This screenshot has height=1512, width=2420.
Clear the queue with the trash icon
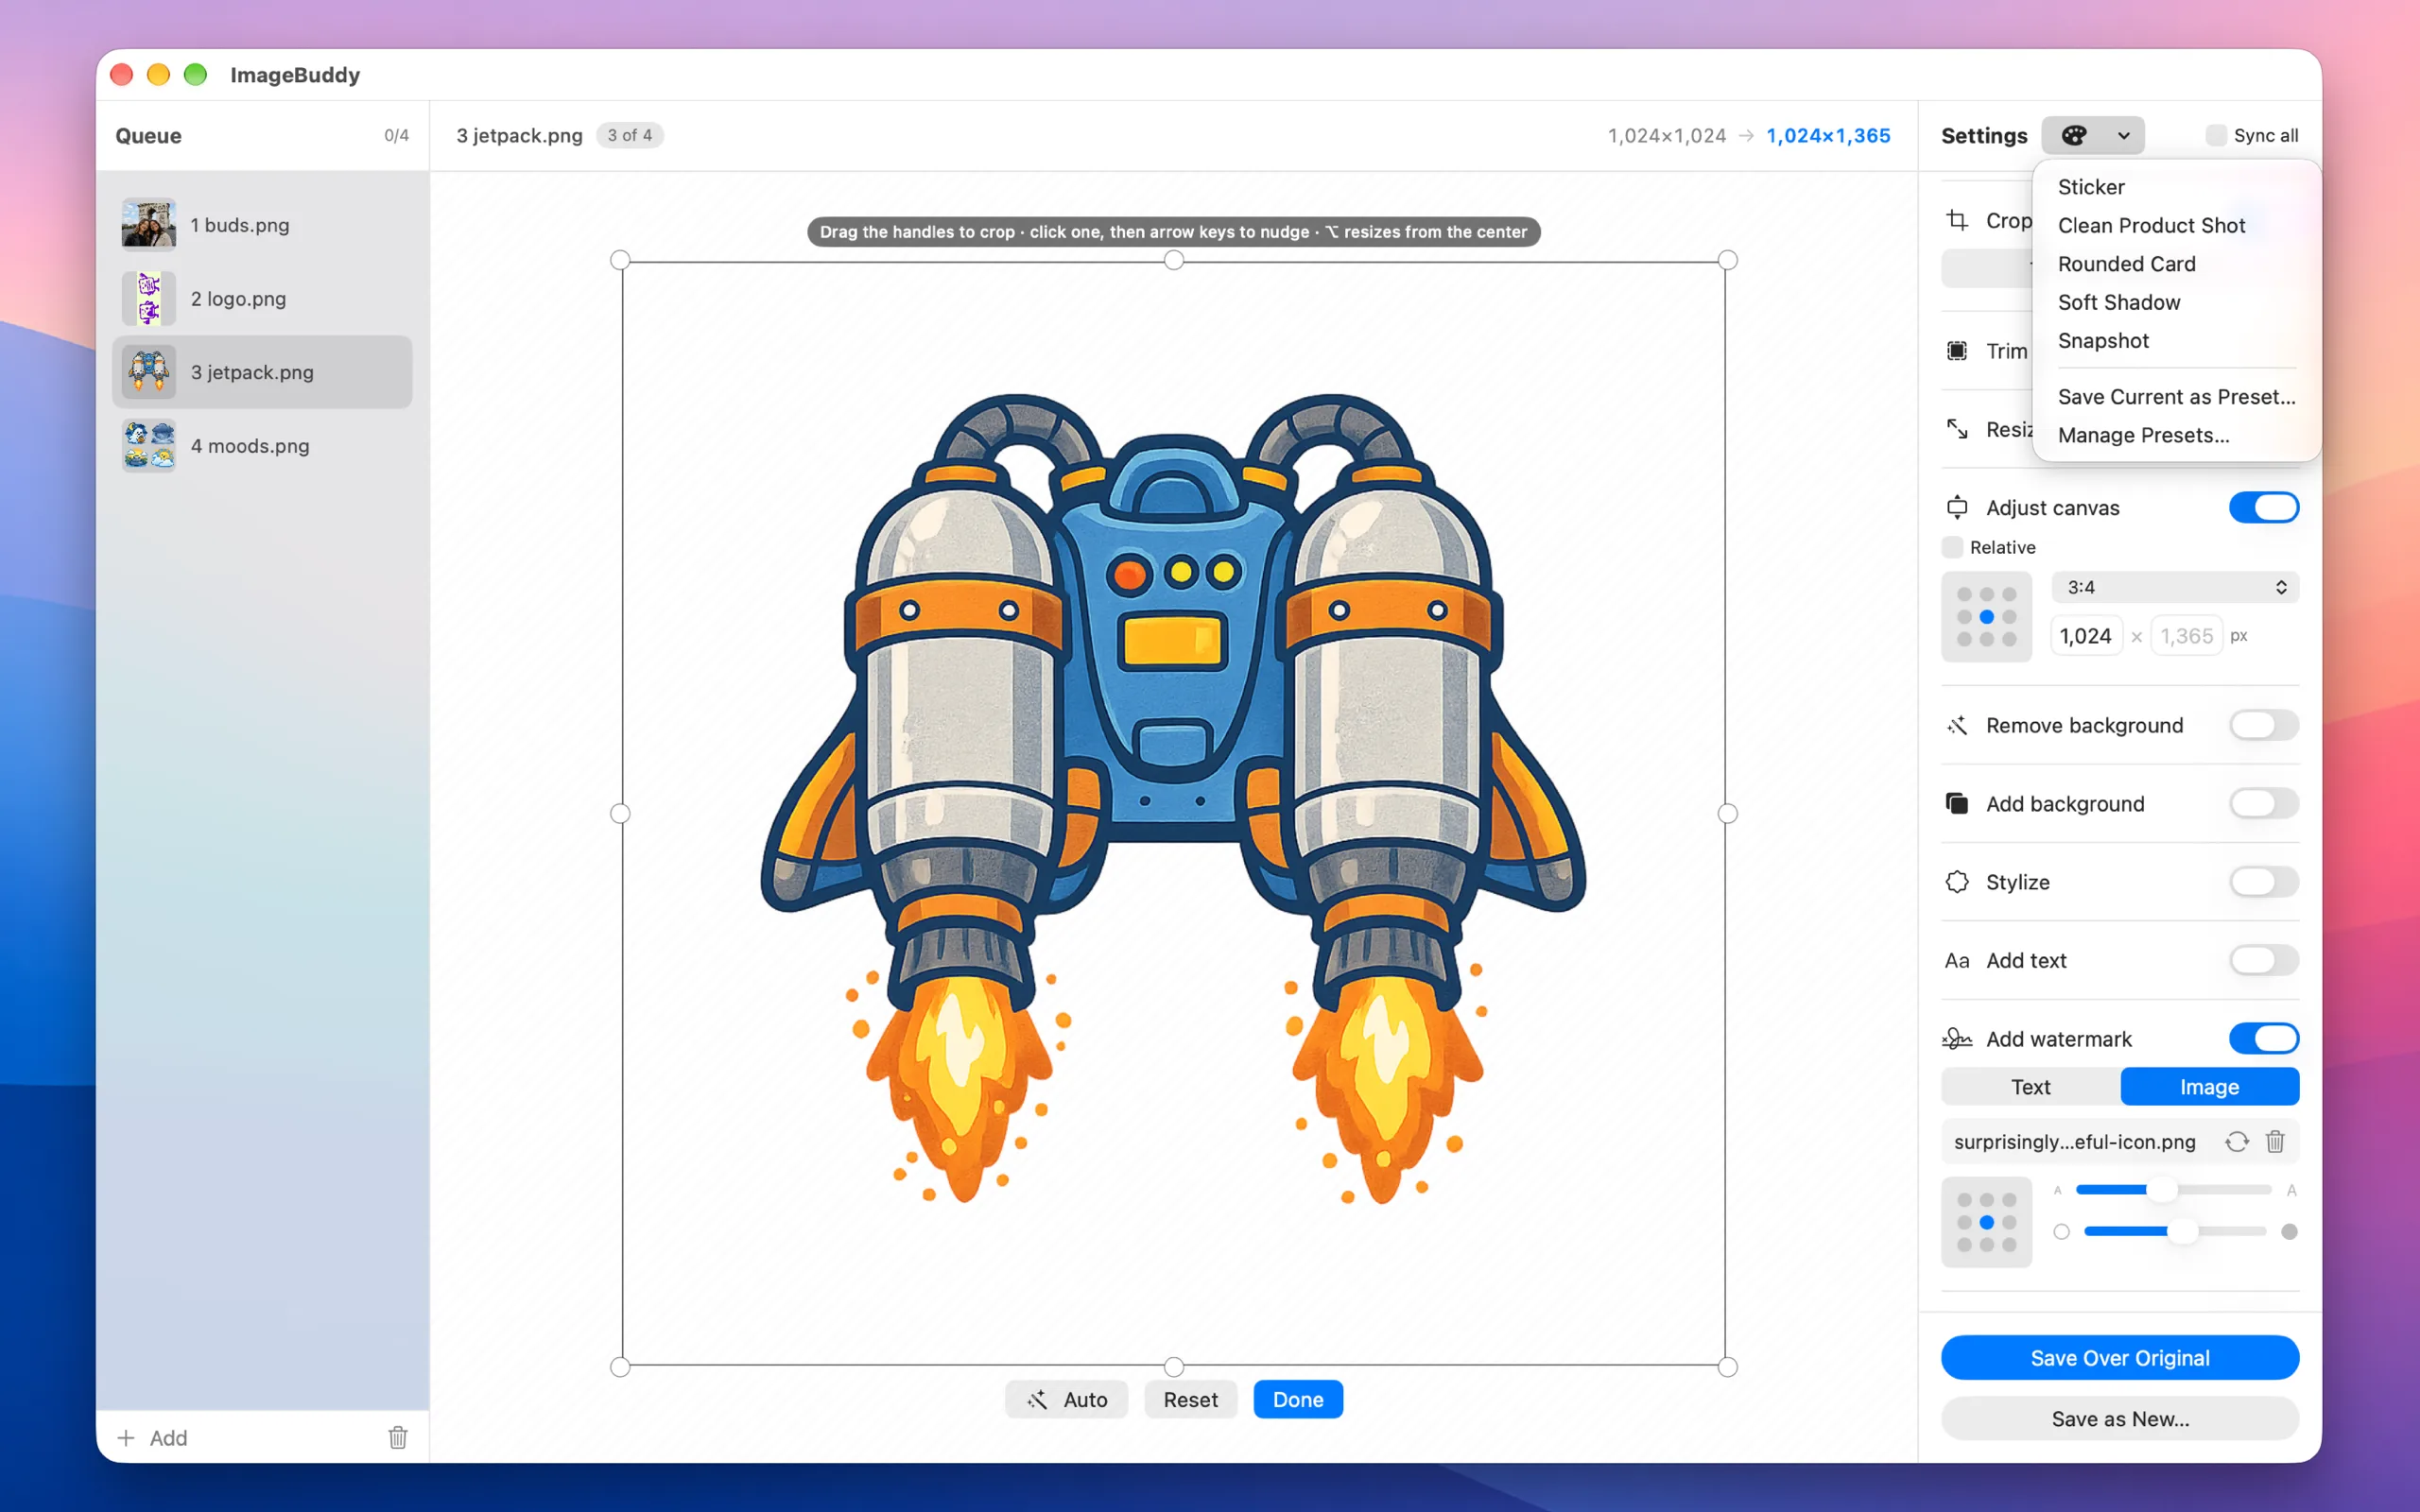pyautogui.click(x=398, y=1437)
